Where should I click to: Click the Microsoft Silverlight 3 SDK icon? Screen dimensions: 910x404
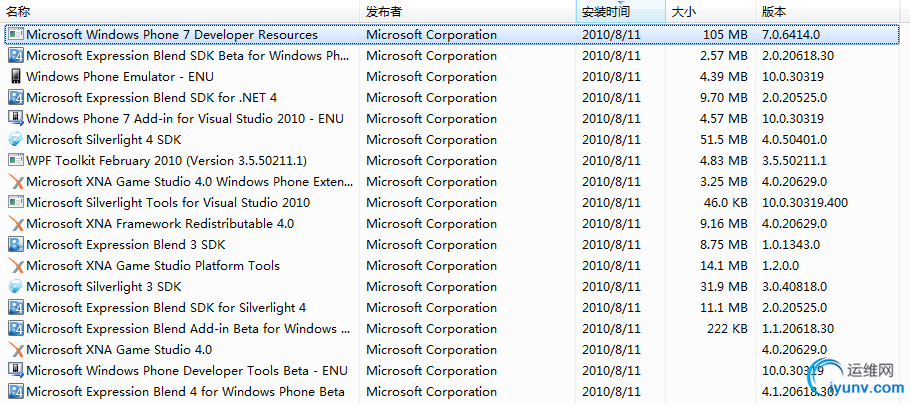point(16,286)
